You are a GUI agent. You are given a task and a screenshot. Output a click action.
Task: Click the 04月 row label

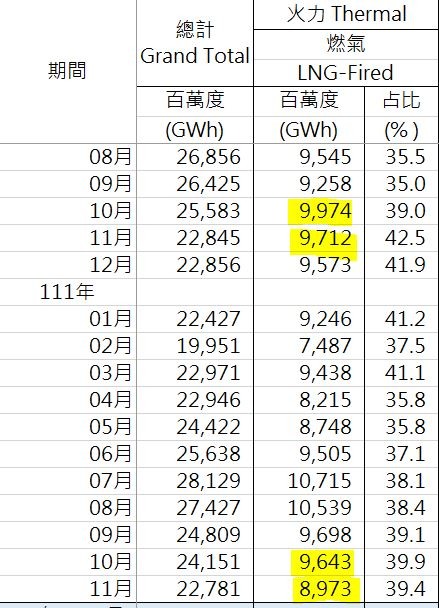click(111, 400)
